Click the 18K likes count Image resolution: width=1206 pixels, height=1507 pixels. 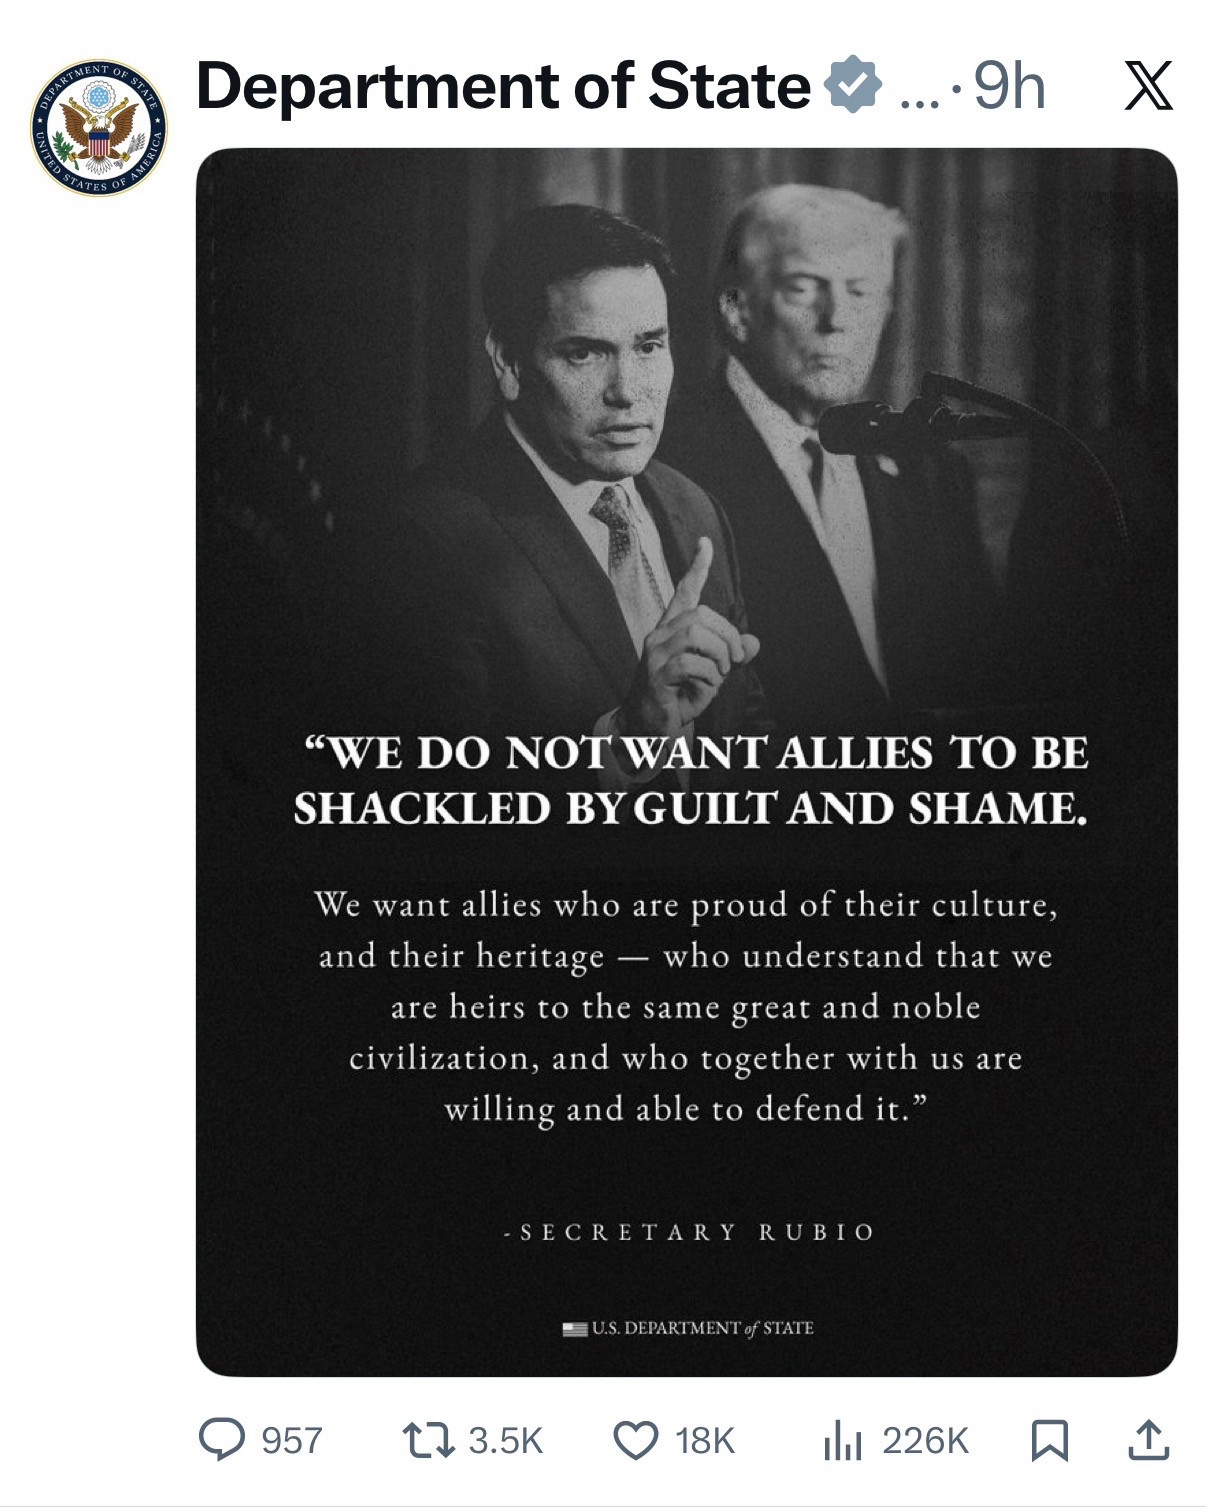tap(705, 1441)
